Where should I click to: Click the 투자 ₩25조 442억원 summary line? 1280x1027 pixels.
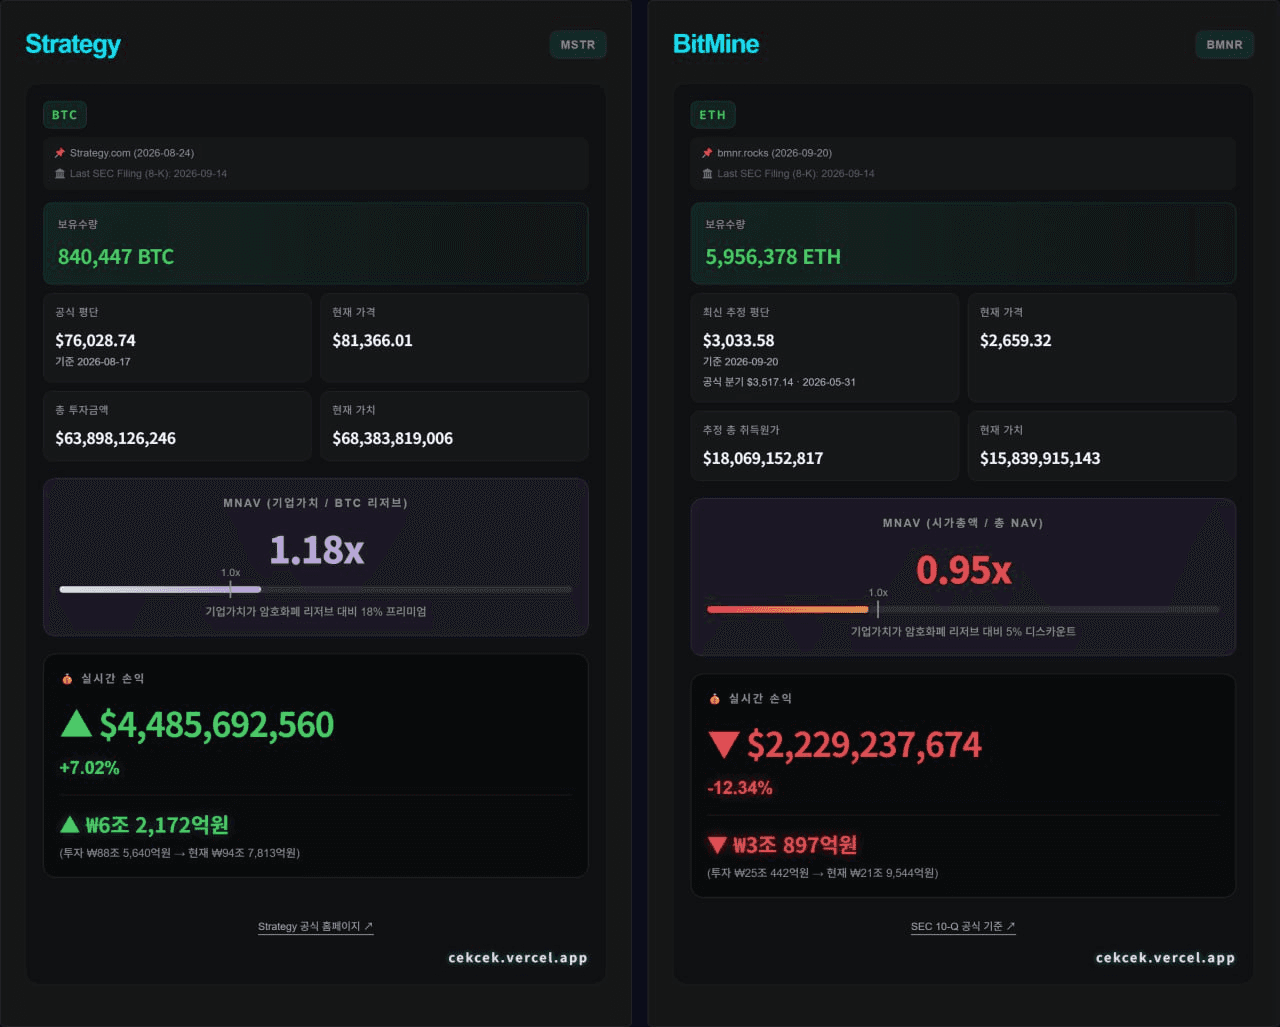[822, 873]
